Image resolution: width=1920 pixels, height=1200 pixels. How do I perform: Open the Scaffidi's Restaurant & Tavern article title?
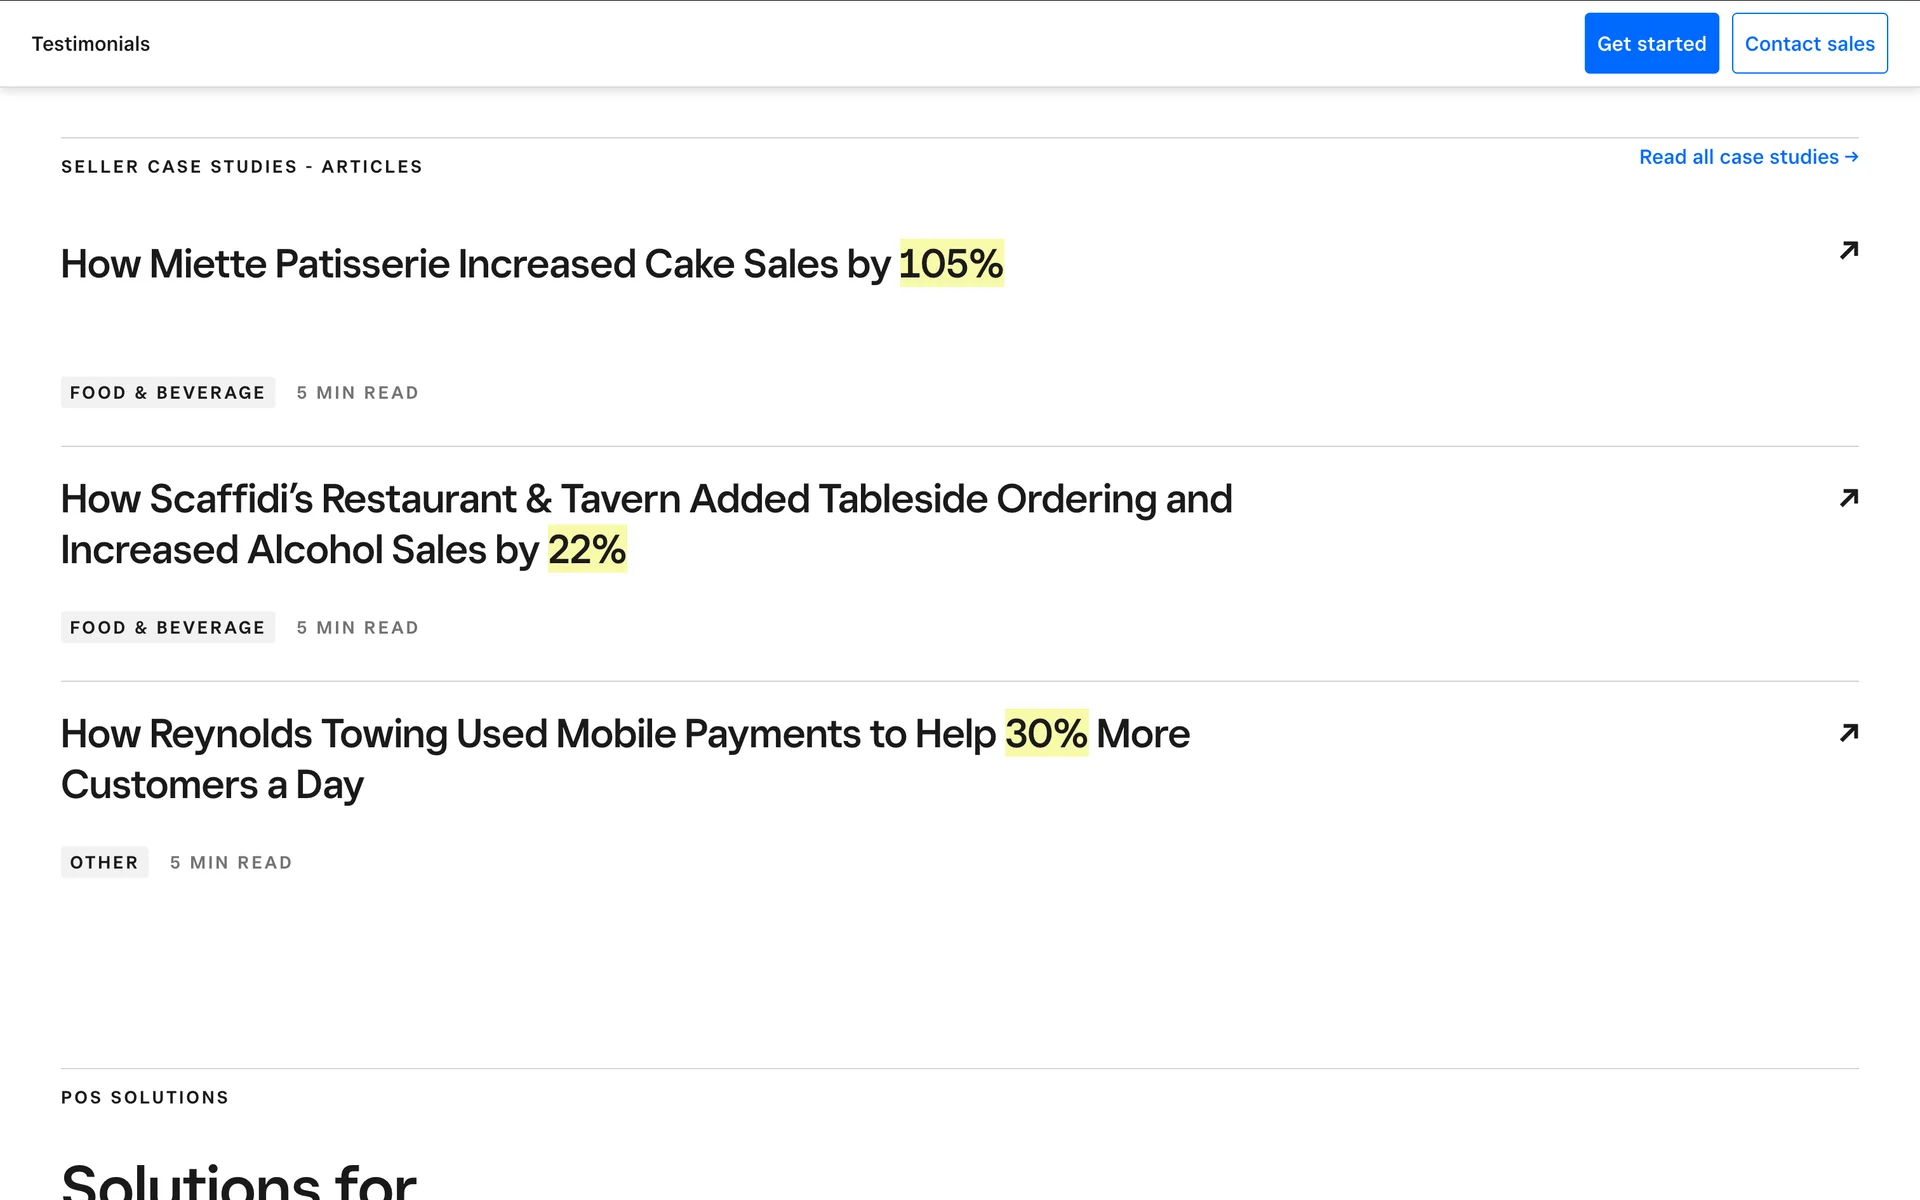pos(645,499)
